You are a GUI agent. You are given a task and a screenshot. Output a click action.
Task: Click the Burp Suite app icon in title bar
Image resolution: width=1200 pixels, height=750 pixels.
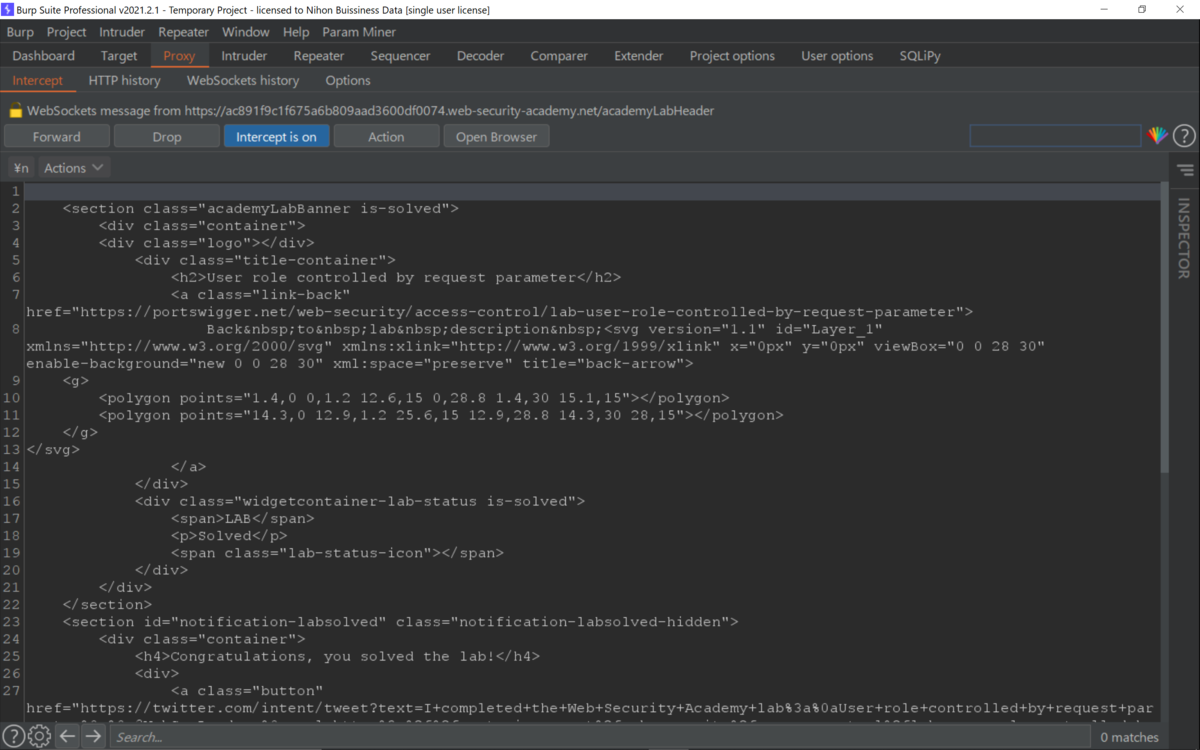coord(8,9)
